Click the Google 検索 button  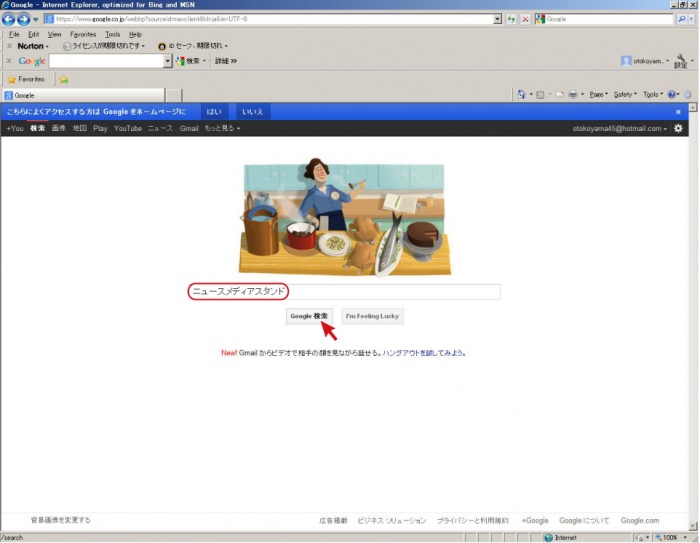[309, 316]
